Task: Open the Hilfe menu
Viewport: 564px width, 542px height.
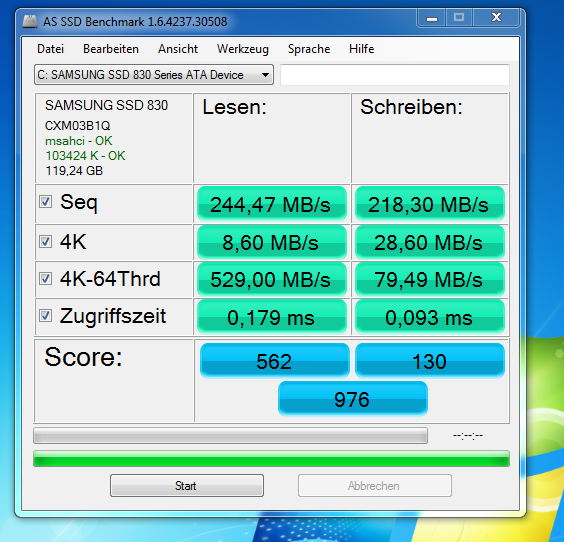Action: click(361, 49)
